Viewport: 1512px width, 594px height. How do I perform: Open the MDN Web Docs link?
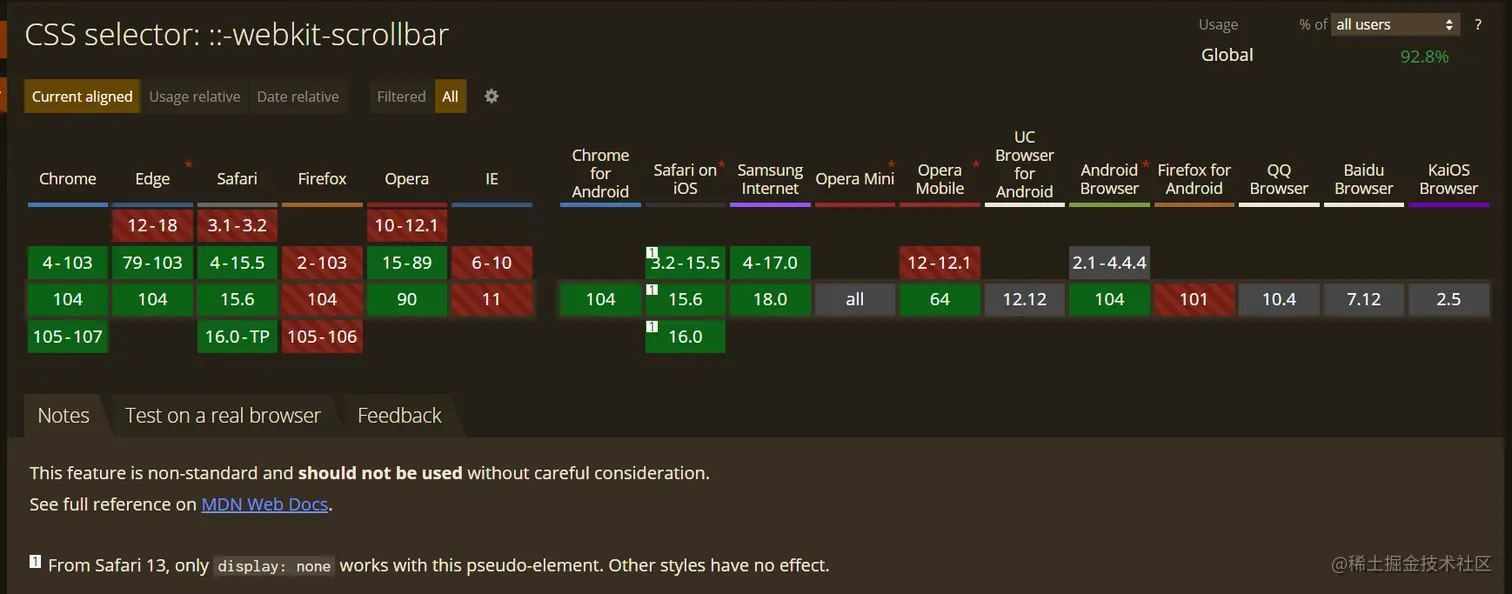pos(265,504)
